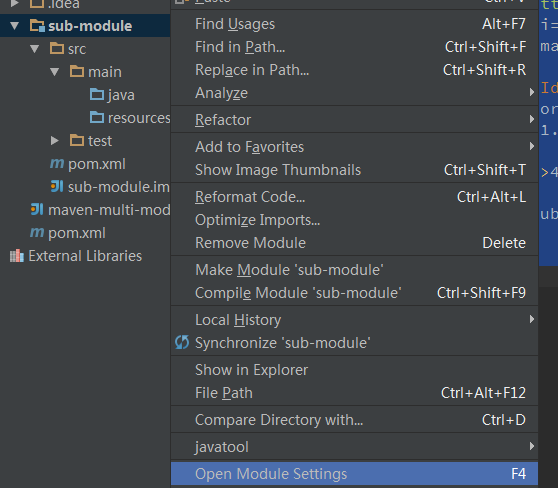Choose Compile Module 'sub-module' entry
Image resolution: width=558 pixels, height=488 pixels.
[354, 293]
